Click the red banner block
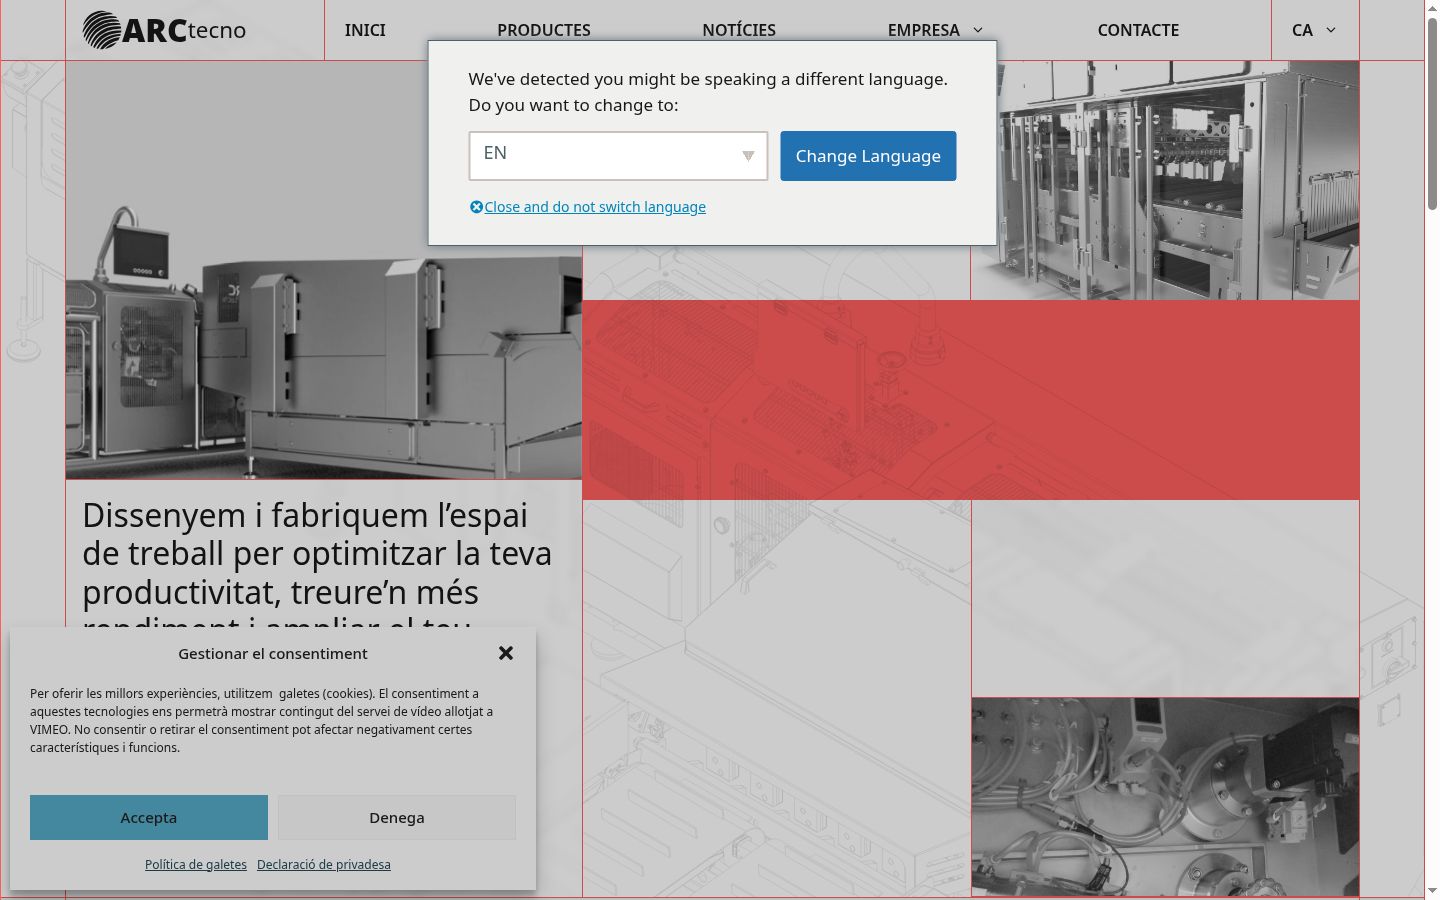The height and width of the screenshot is (900, 1440). [971, 400]
